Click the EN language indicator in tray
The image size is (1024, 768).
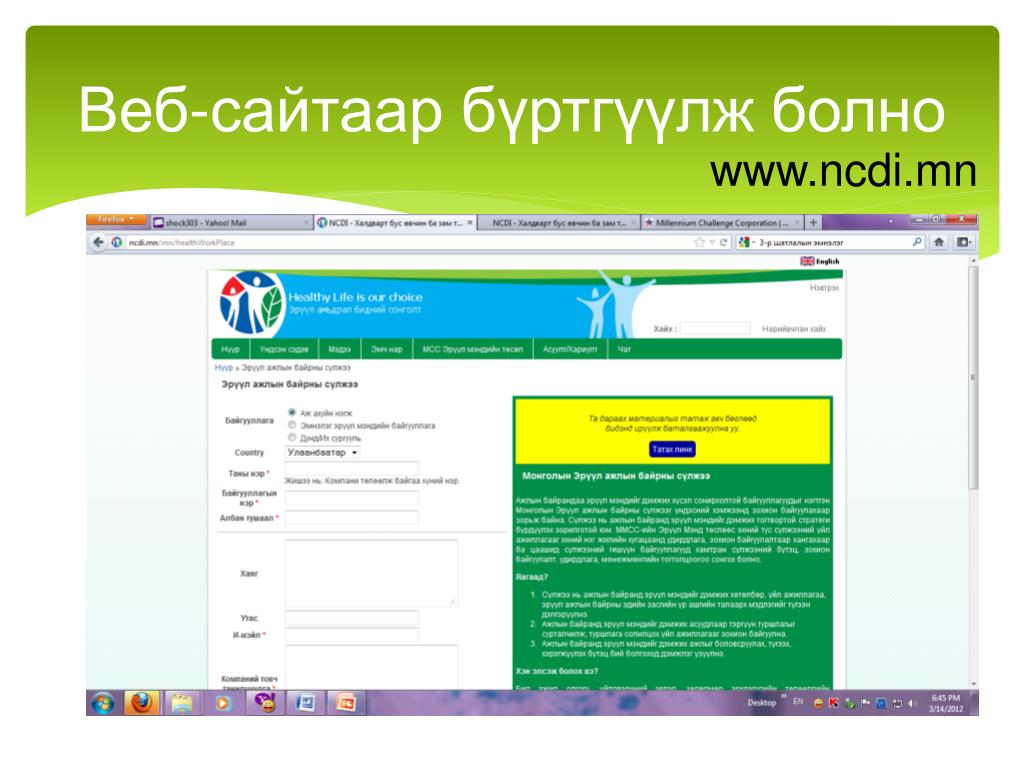point(798,701)
